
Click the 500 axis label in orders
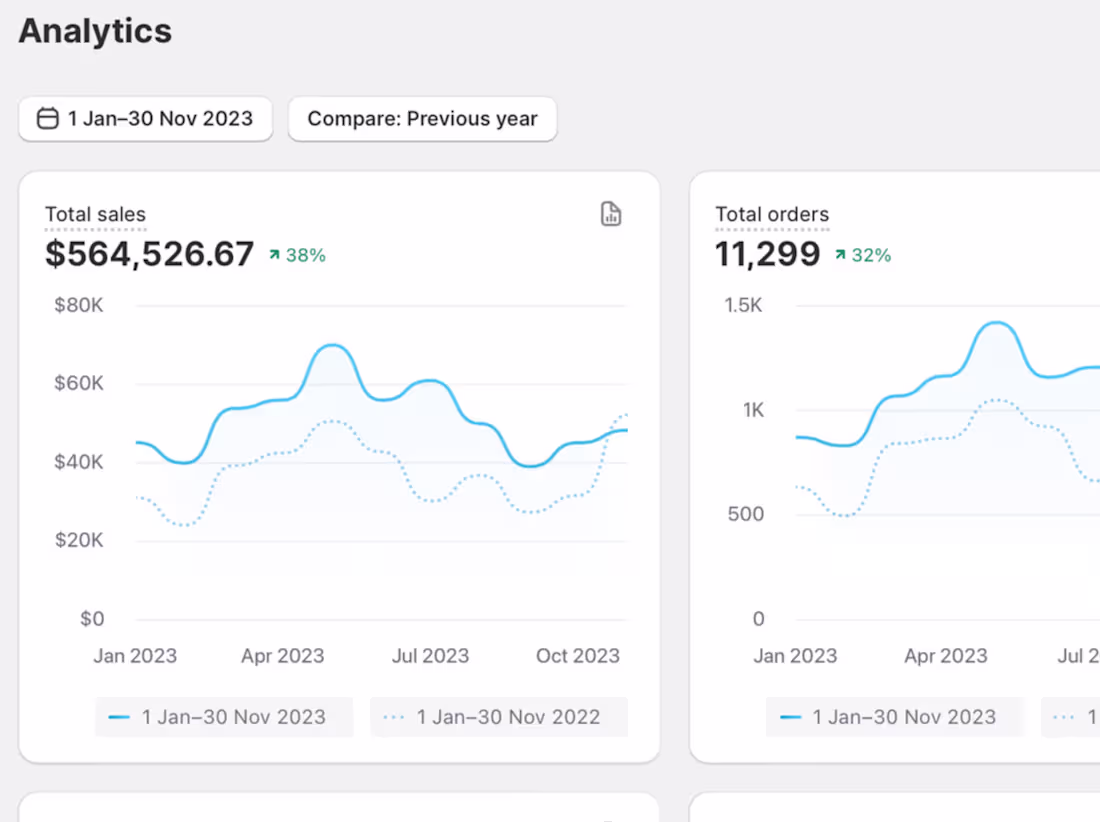(x=746, y=514)
